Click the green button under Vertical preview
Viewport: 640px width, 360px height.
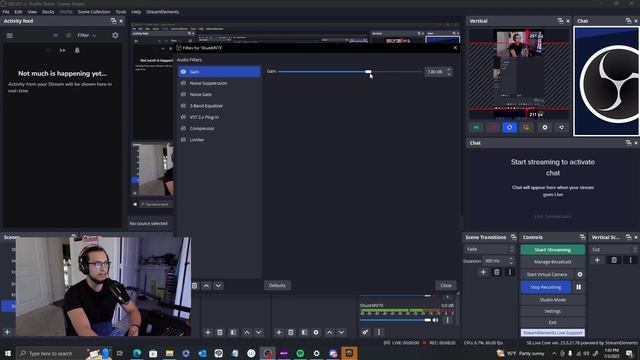[x=476, y=127]
